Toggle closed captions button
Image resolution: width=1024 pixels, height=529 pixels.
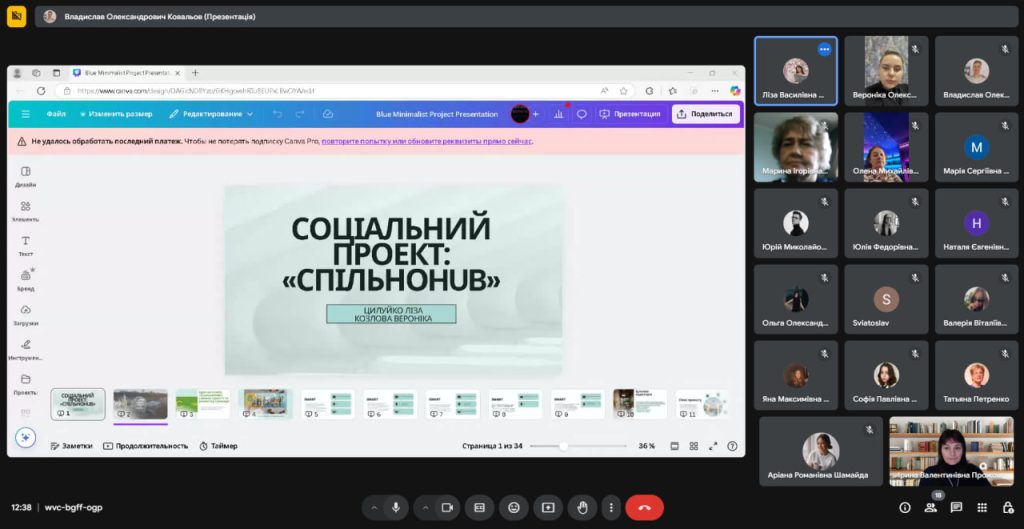pos(480,507)
